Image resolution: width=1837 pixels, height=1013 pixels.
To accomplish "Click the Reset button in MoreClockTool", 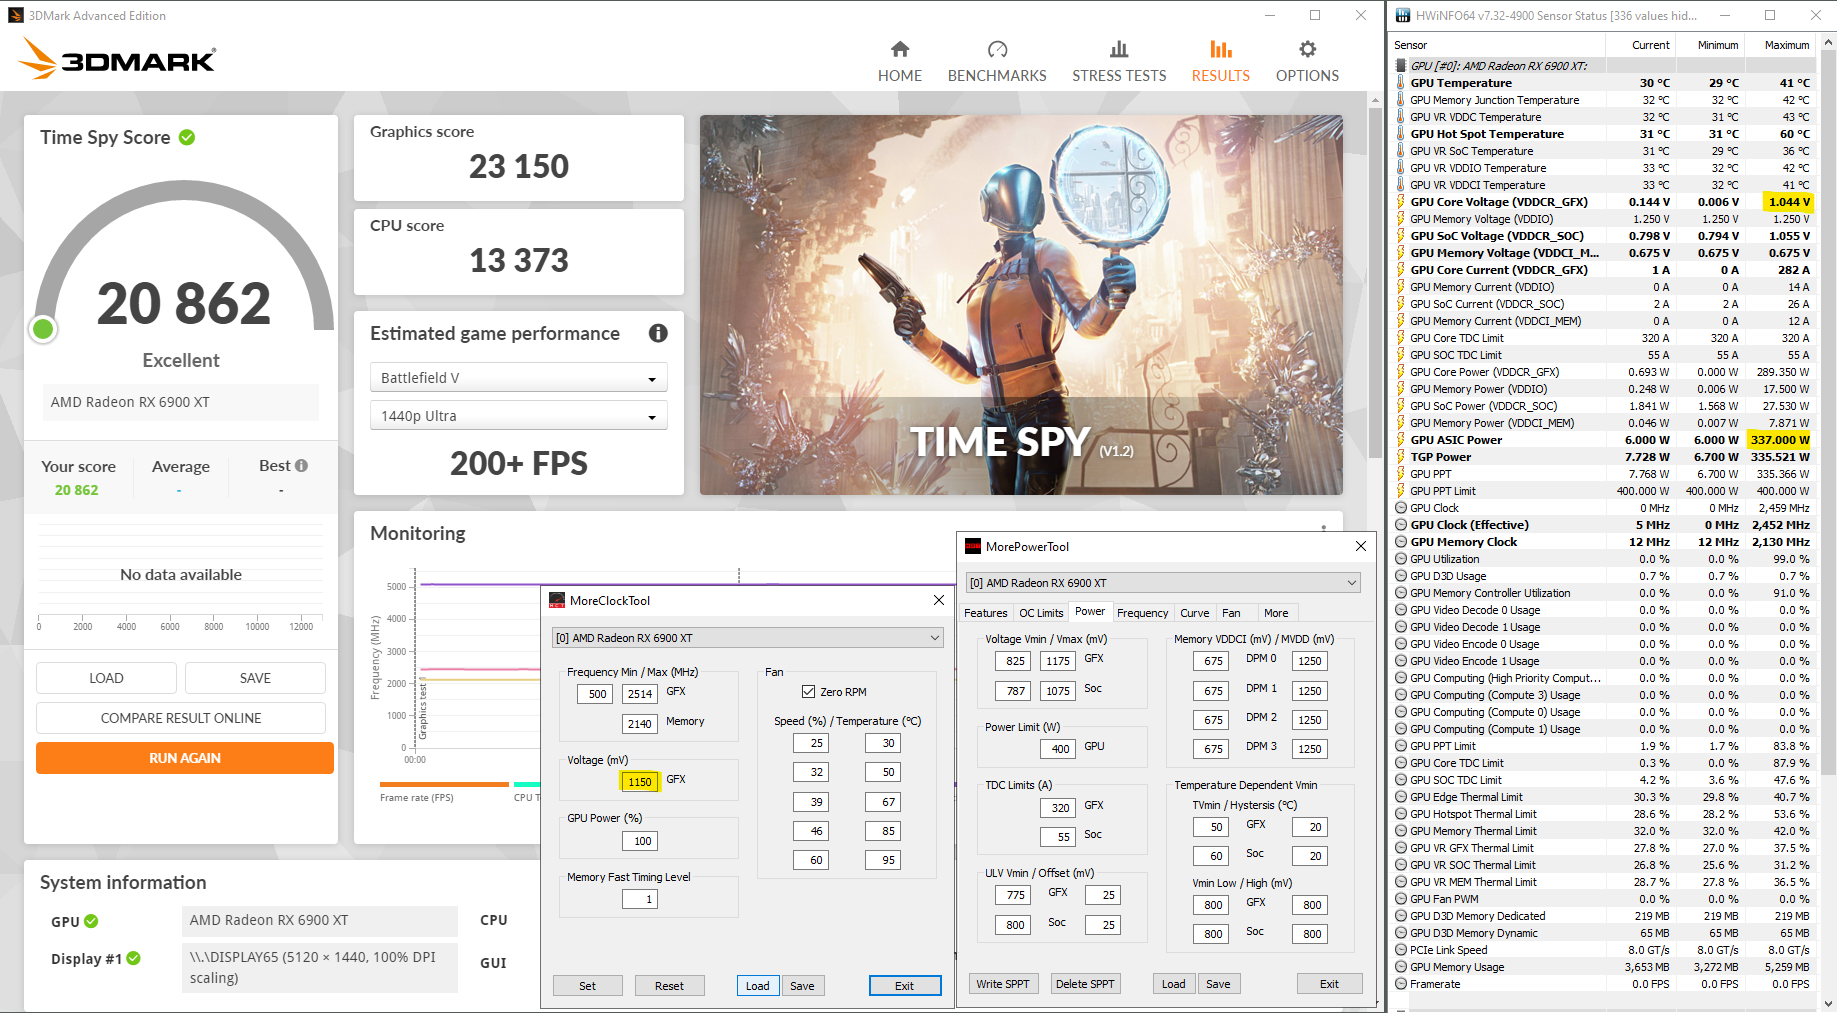I will pyautogui.click(x=669, y=986).
